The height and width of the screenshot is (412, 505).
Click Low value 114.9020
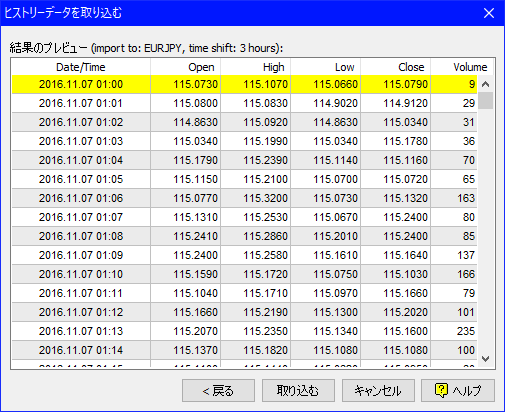tap(335, 103)
